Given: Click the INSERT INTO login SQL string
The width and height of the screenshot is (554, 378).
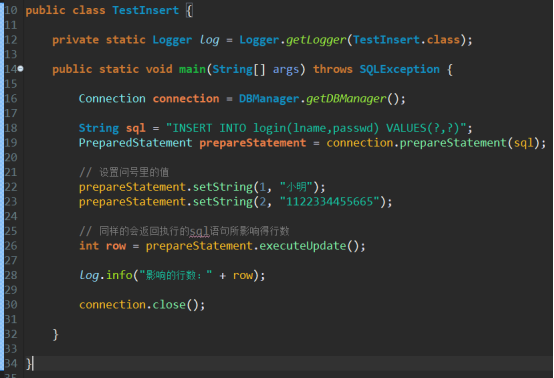Looking at the screenshot, I should tap(316, 128).
